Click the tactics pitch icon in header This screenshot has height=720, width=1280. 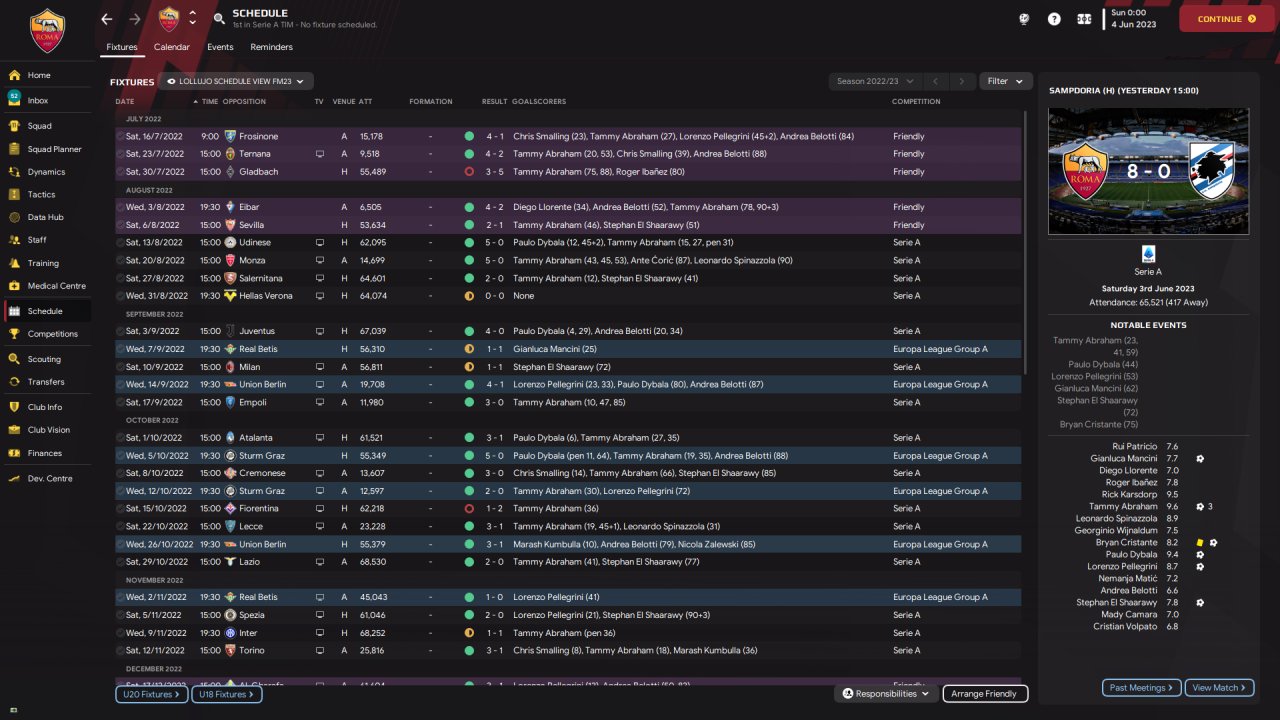coord(1084,19)
